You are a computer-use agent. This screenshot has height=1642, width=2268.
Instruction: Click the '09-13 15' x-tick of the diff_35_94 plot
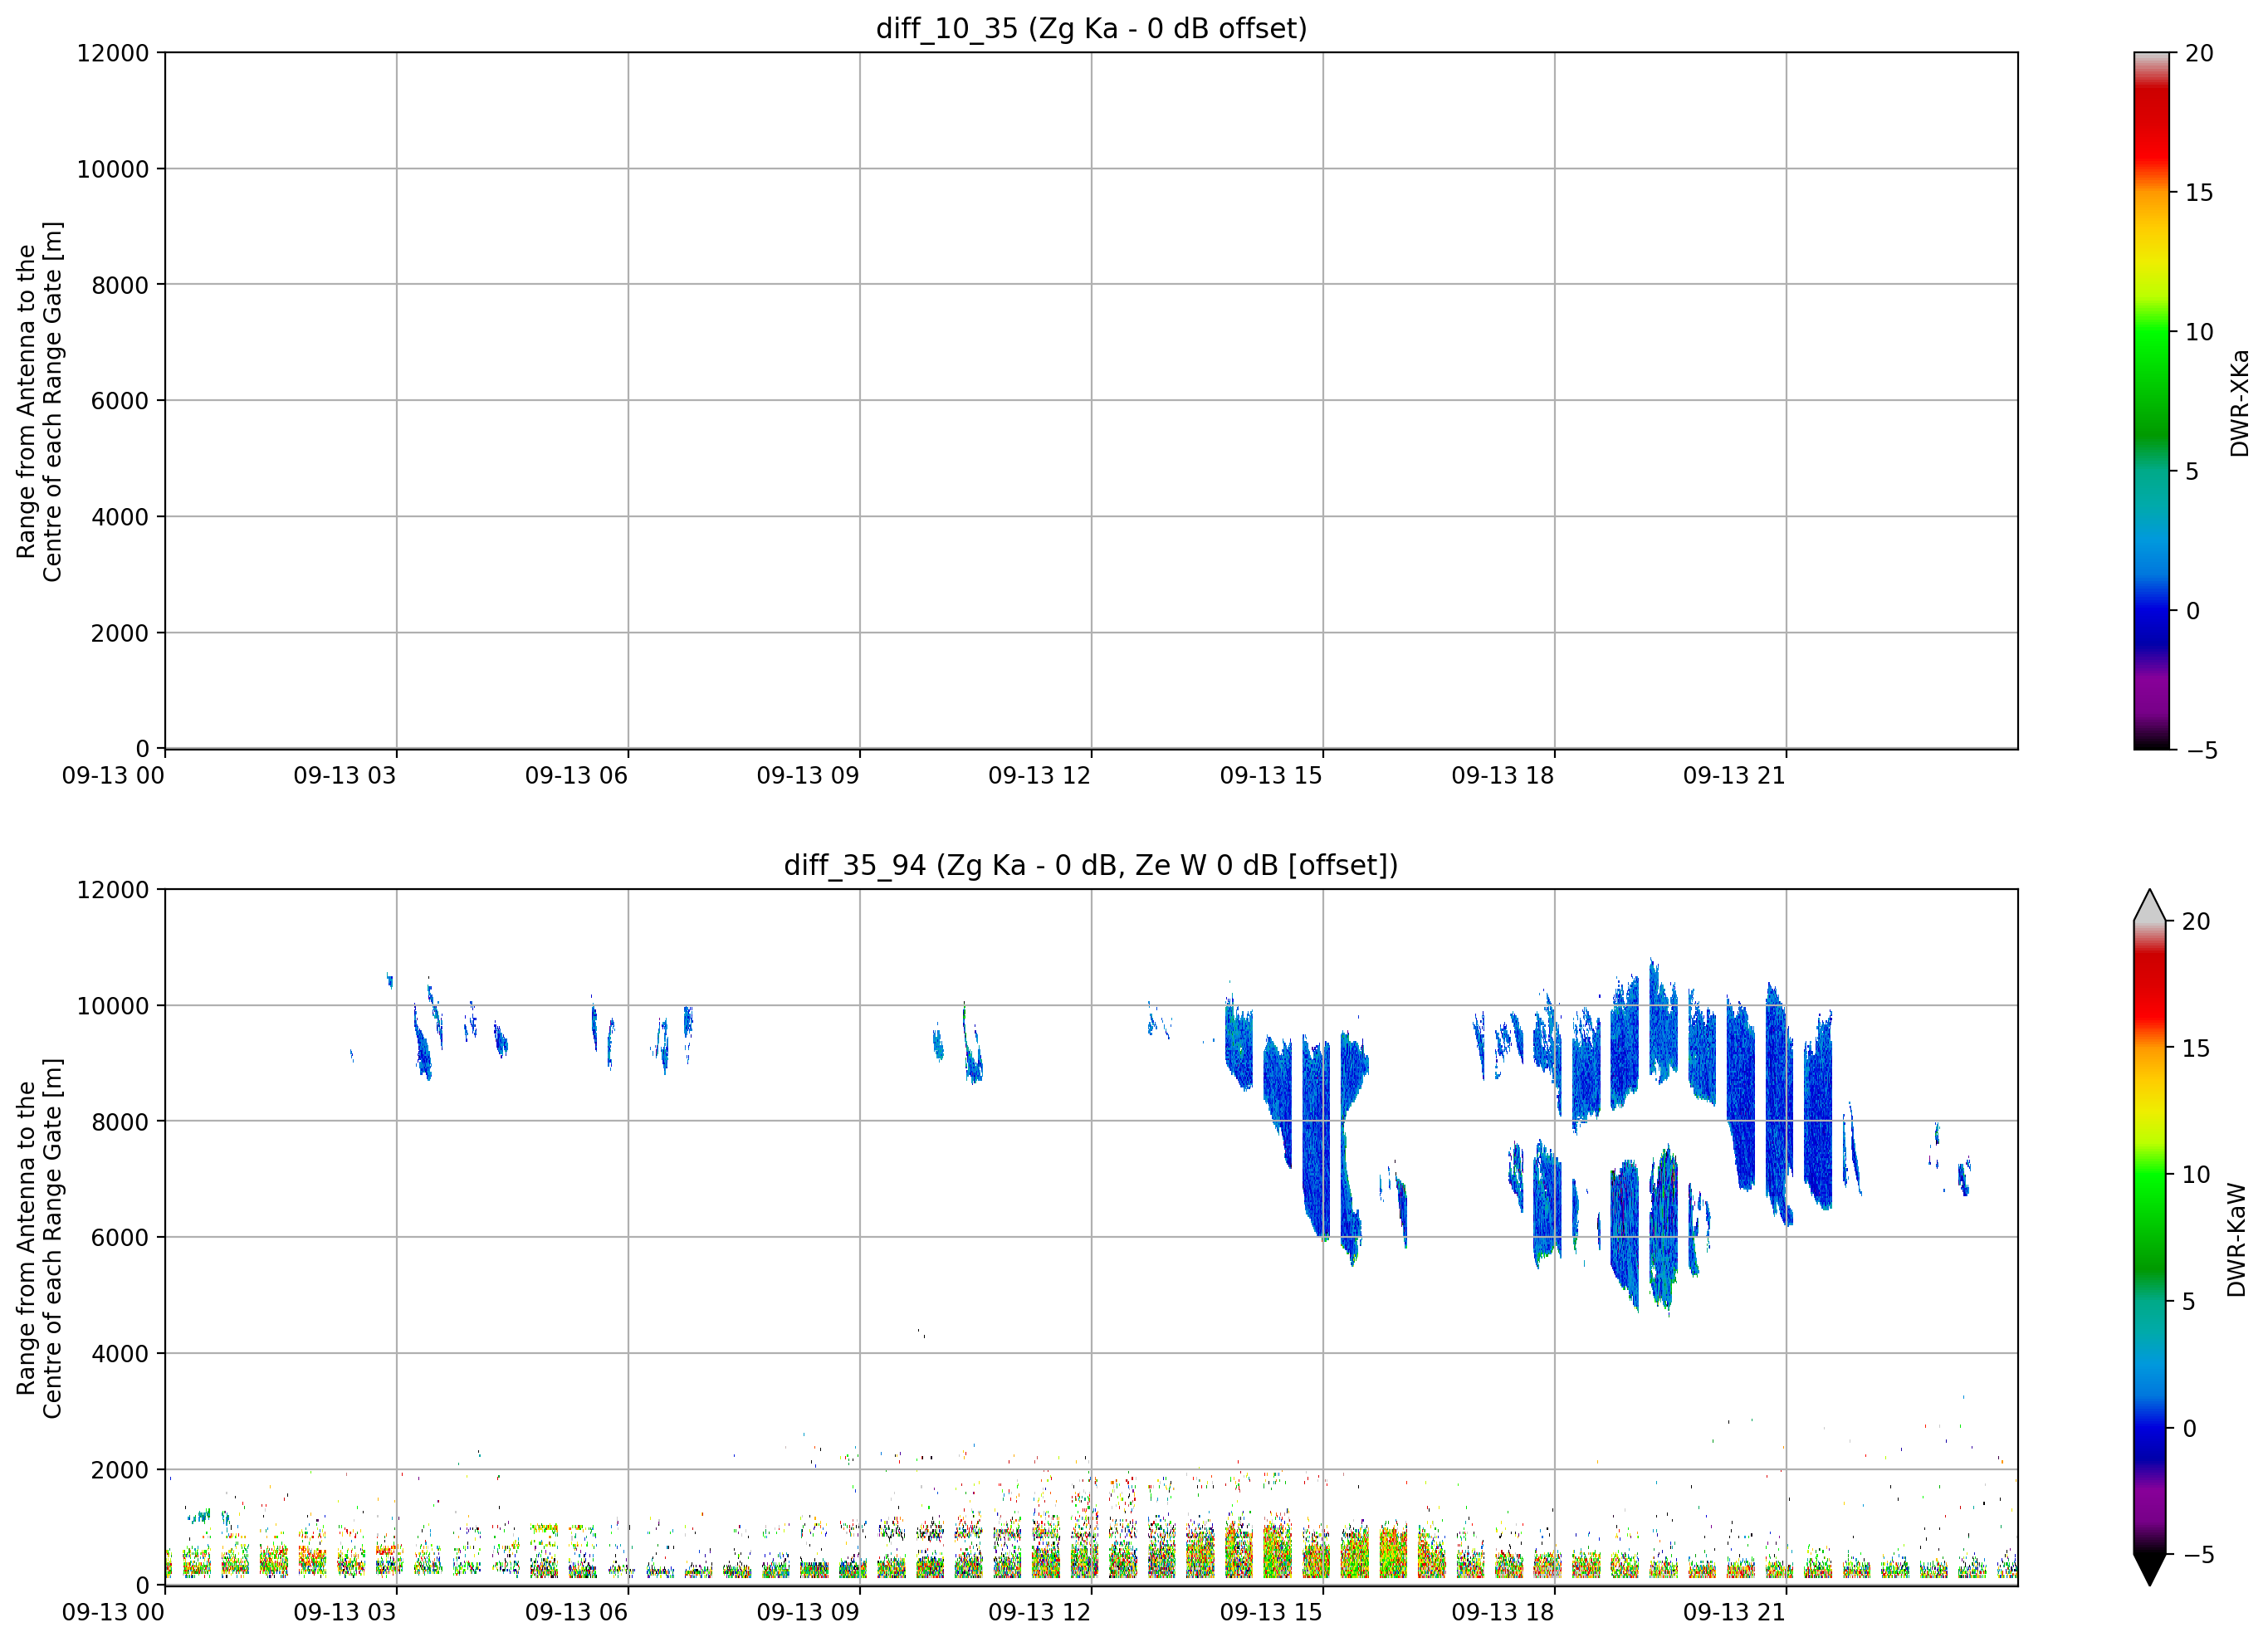tap(1271, 1613)
